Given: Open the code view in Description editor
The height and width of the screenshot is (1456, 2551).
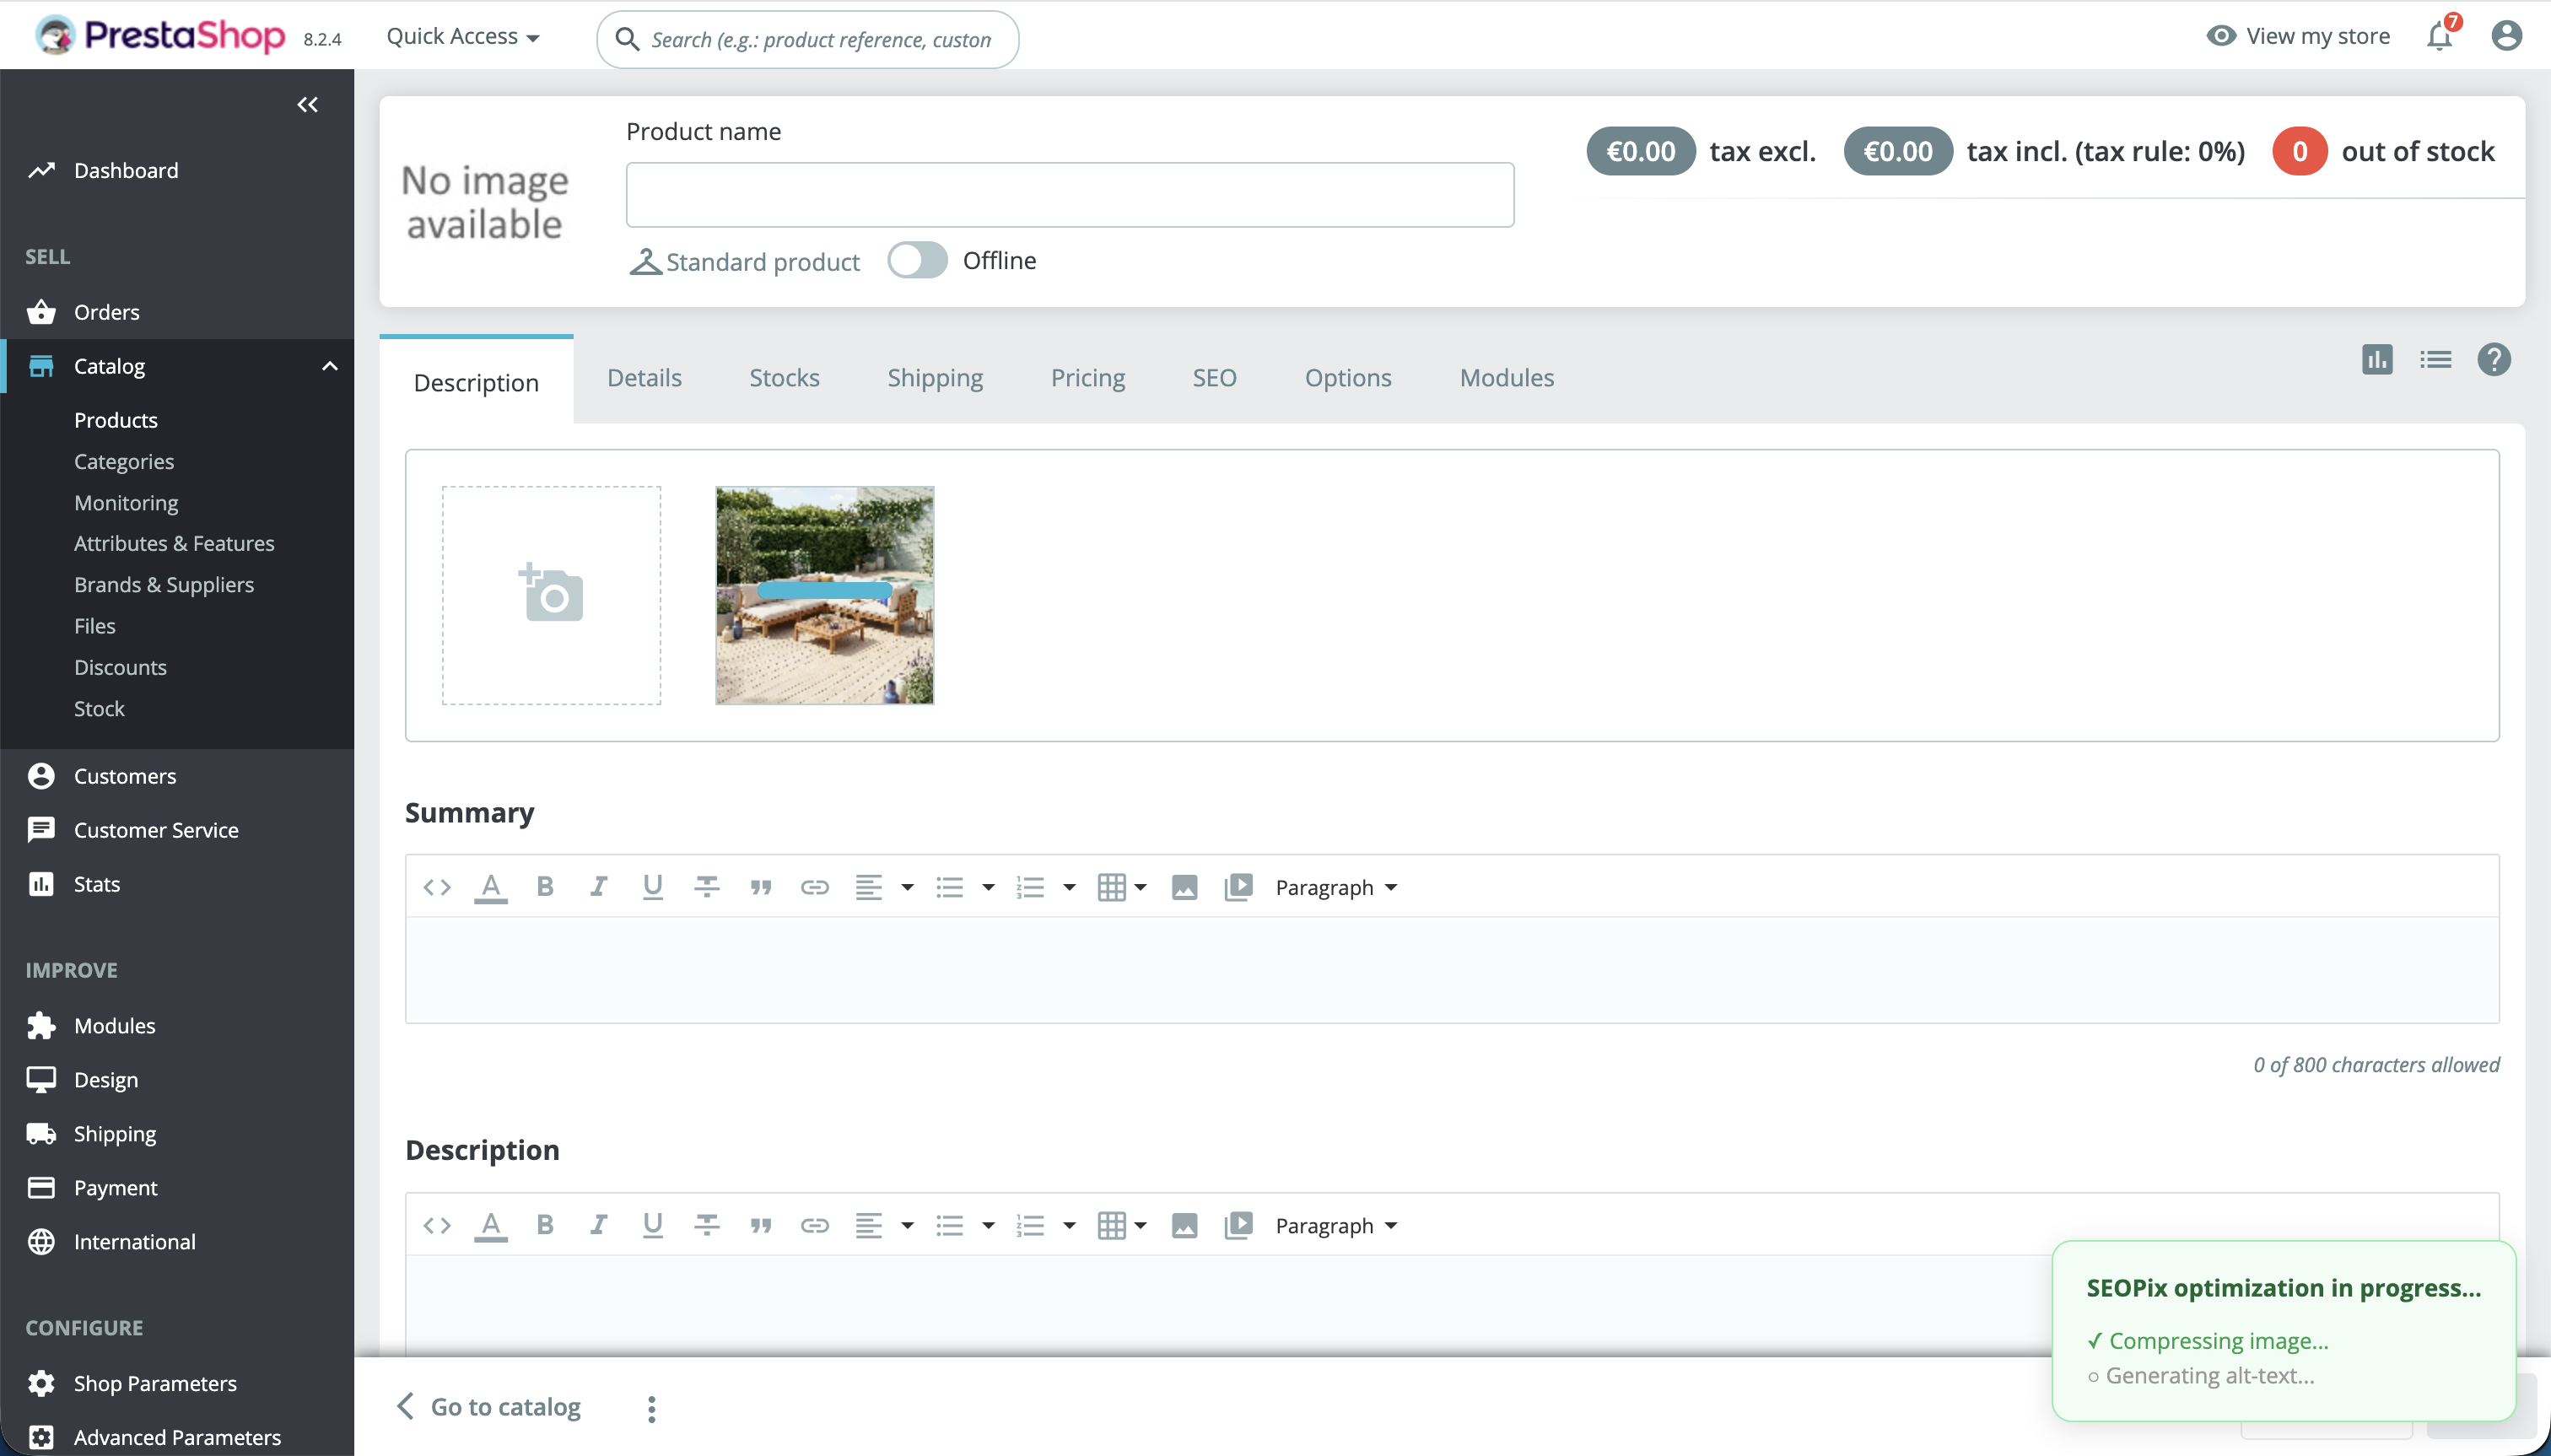Looking at the screenshot, I should (x=436, y=1225).
